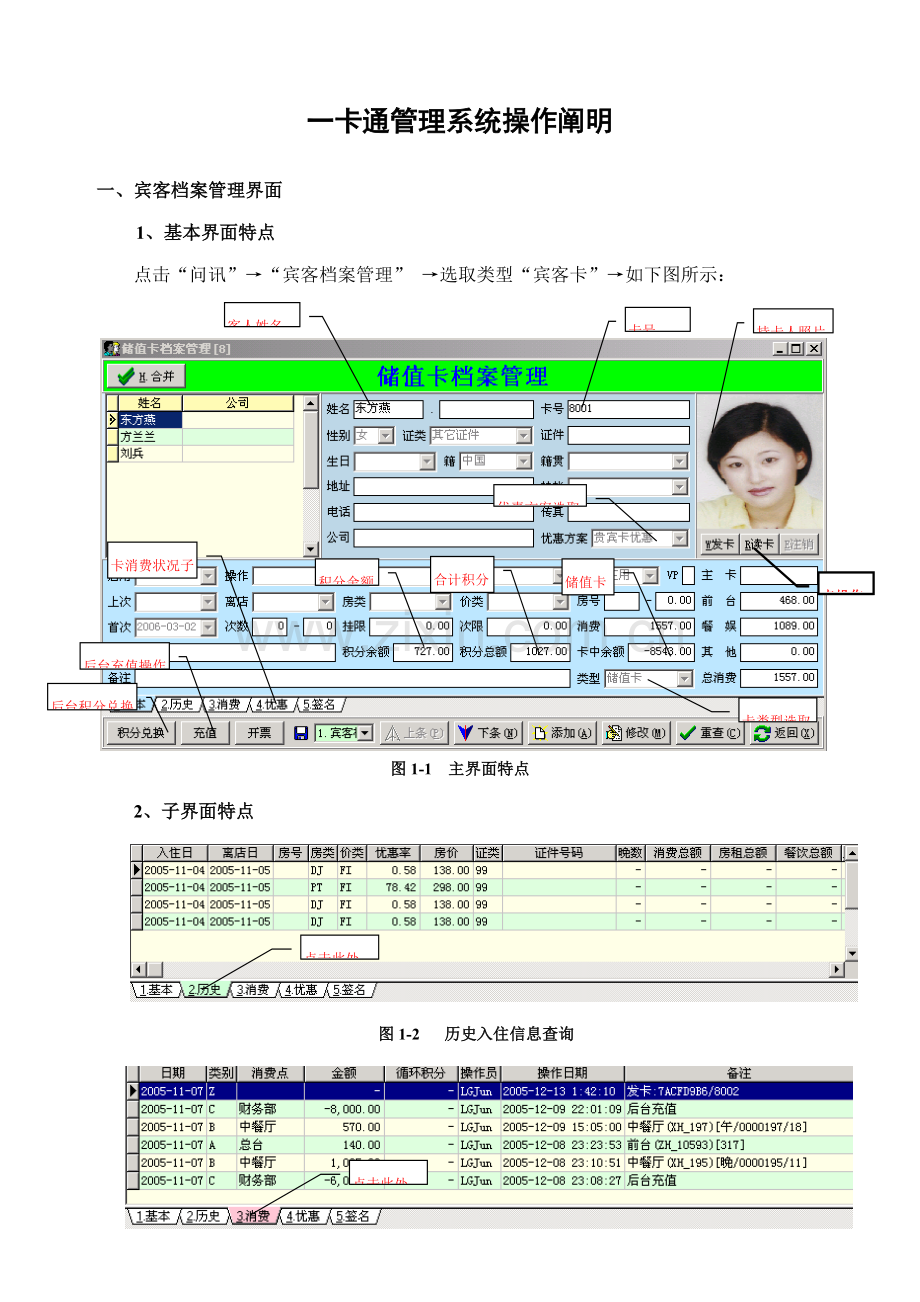Click the 卡号 field containing 8001
The image size is (920, 1302).
[x=628, y=409]
